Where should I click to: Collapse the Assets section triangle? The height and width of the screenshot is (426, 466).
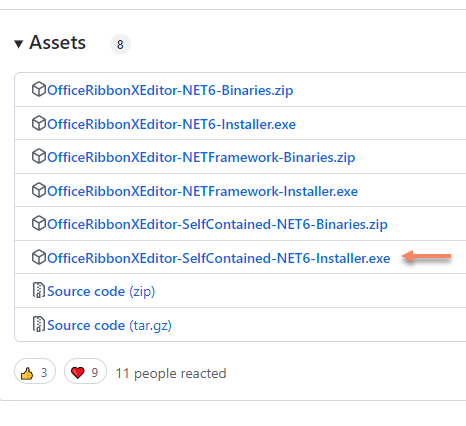19,44
